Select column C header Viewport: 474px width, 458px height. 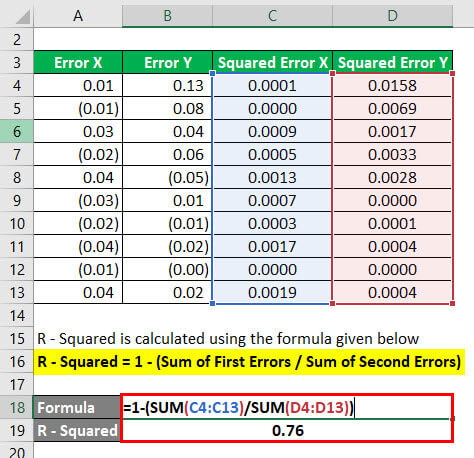coord(272,16)
